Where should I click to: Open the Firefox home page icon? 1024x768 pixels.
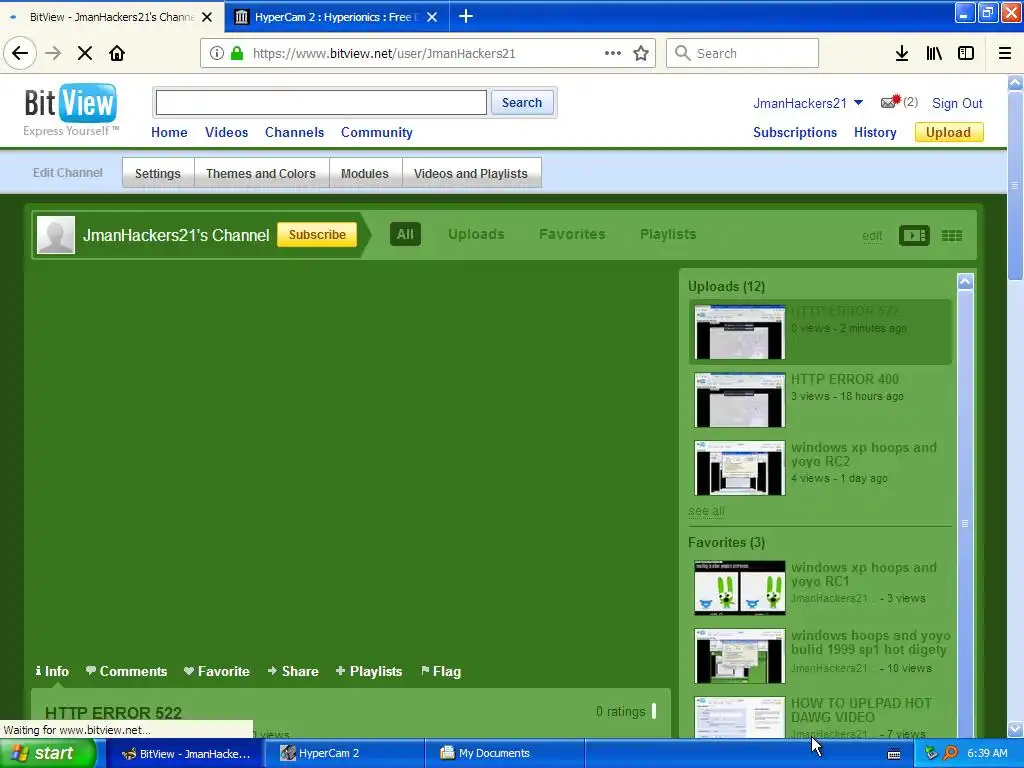[117, 53]
